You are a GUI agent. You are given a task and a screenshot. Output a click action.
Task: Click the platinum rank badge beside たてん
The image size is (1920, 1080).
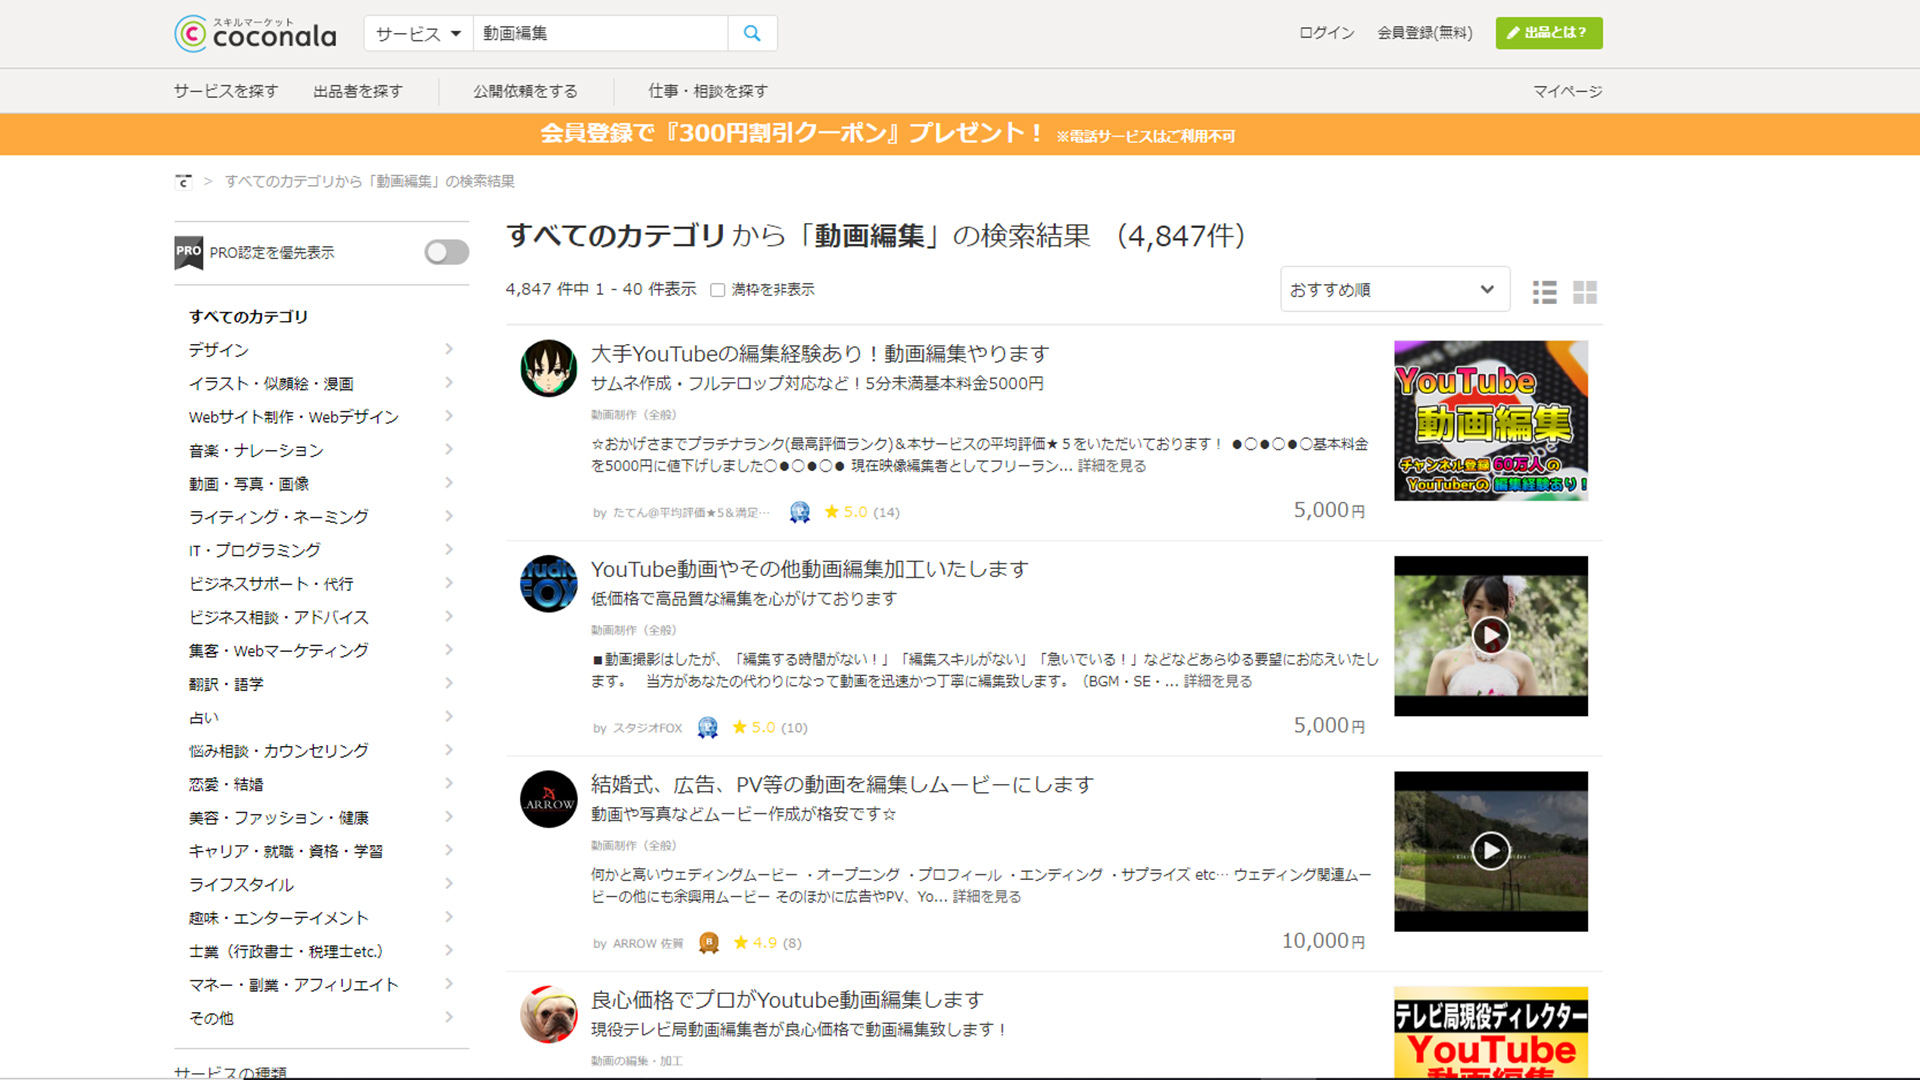799,512
